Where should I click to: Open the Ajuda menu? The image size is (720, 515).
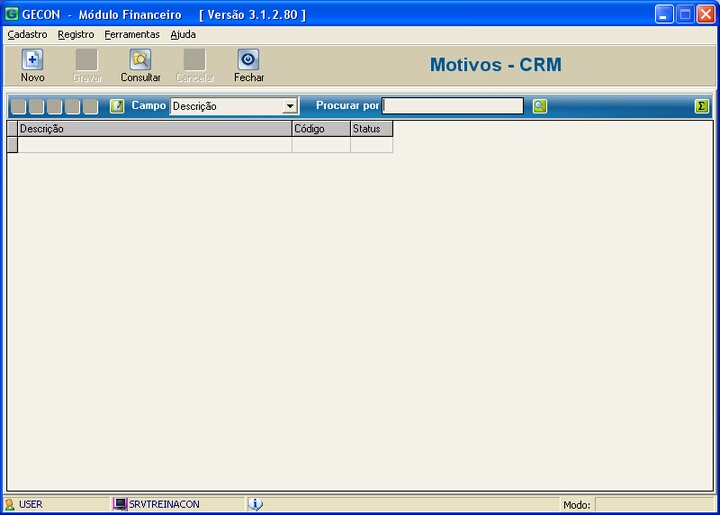click(183, 34)
